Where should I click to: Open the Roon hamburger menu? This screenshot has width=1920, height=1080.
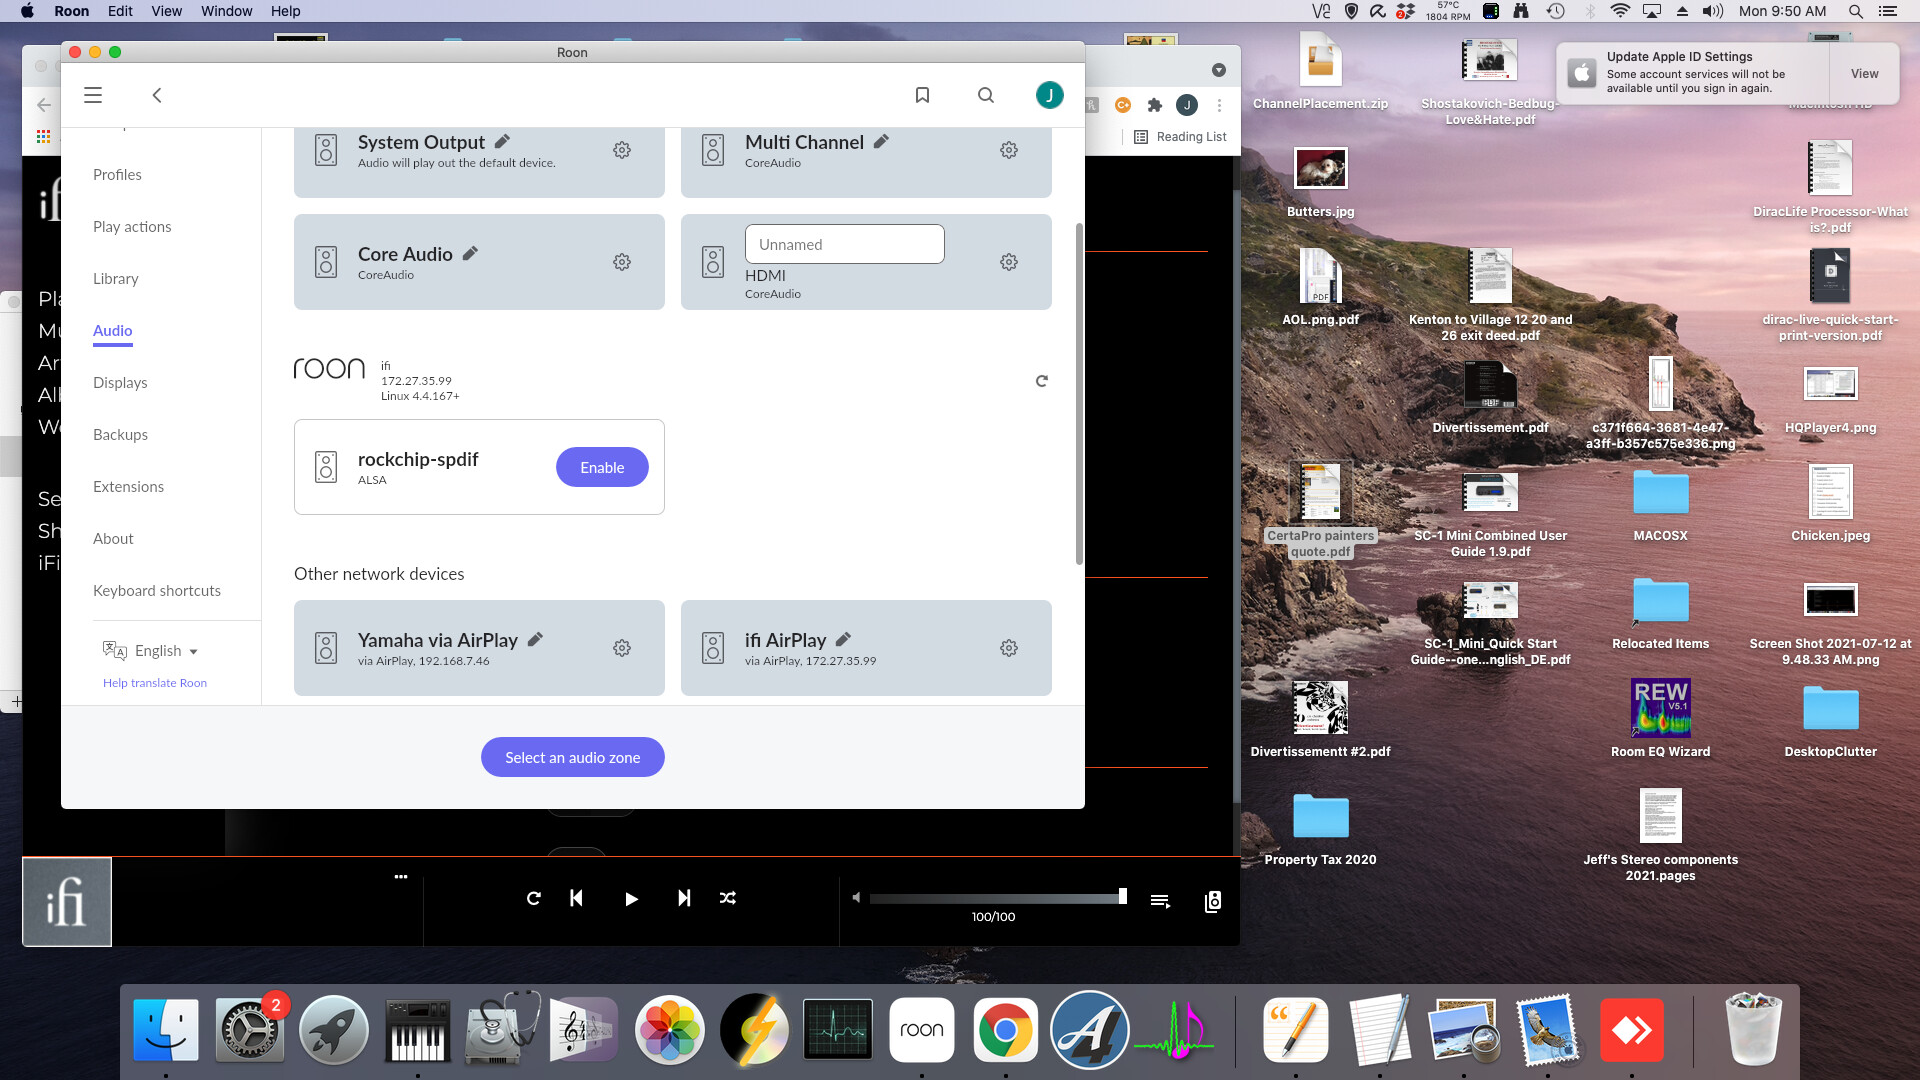(93, 95)
